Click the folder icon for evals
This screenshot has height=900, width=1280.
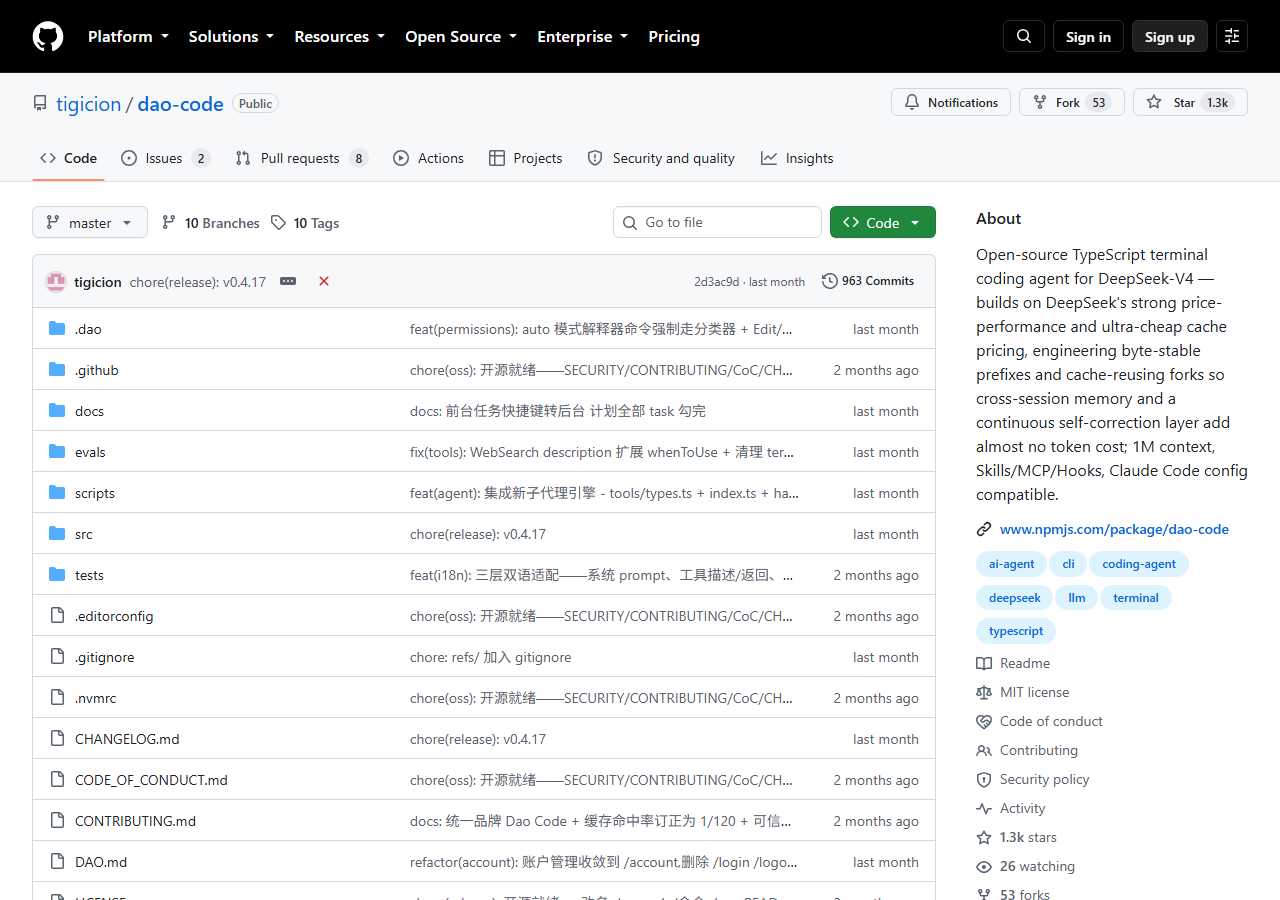57,452
